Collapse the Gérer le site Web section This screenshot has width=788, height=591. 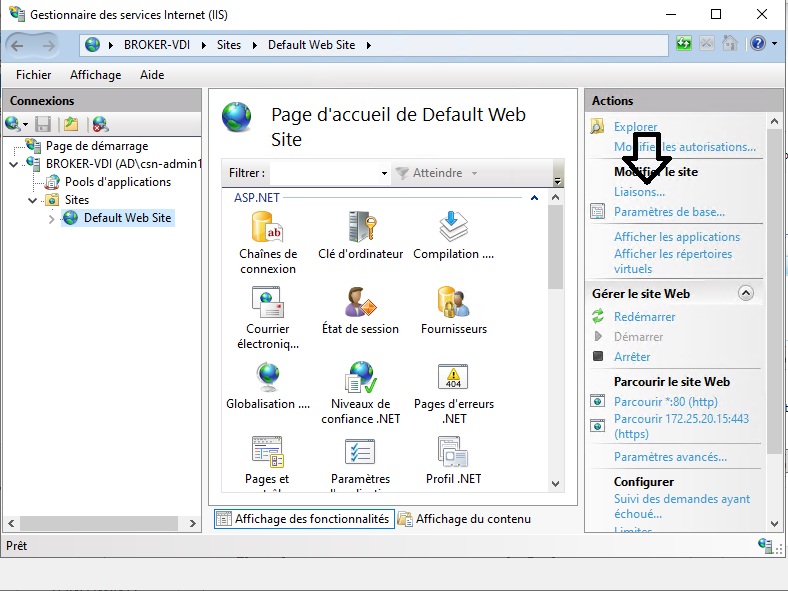(x=746, y=293)
